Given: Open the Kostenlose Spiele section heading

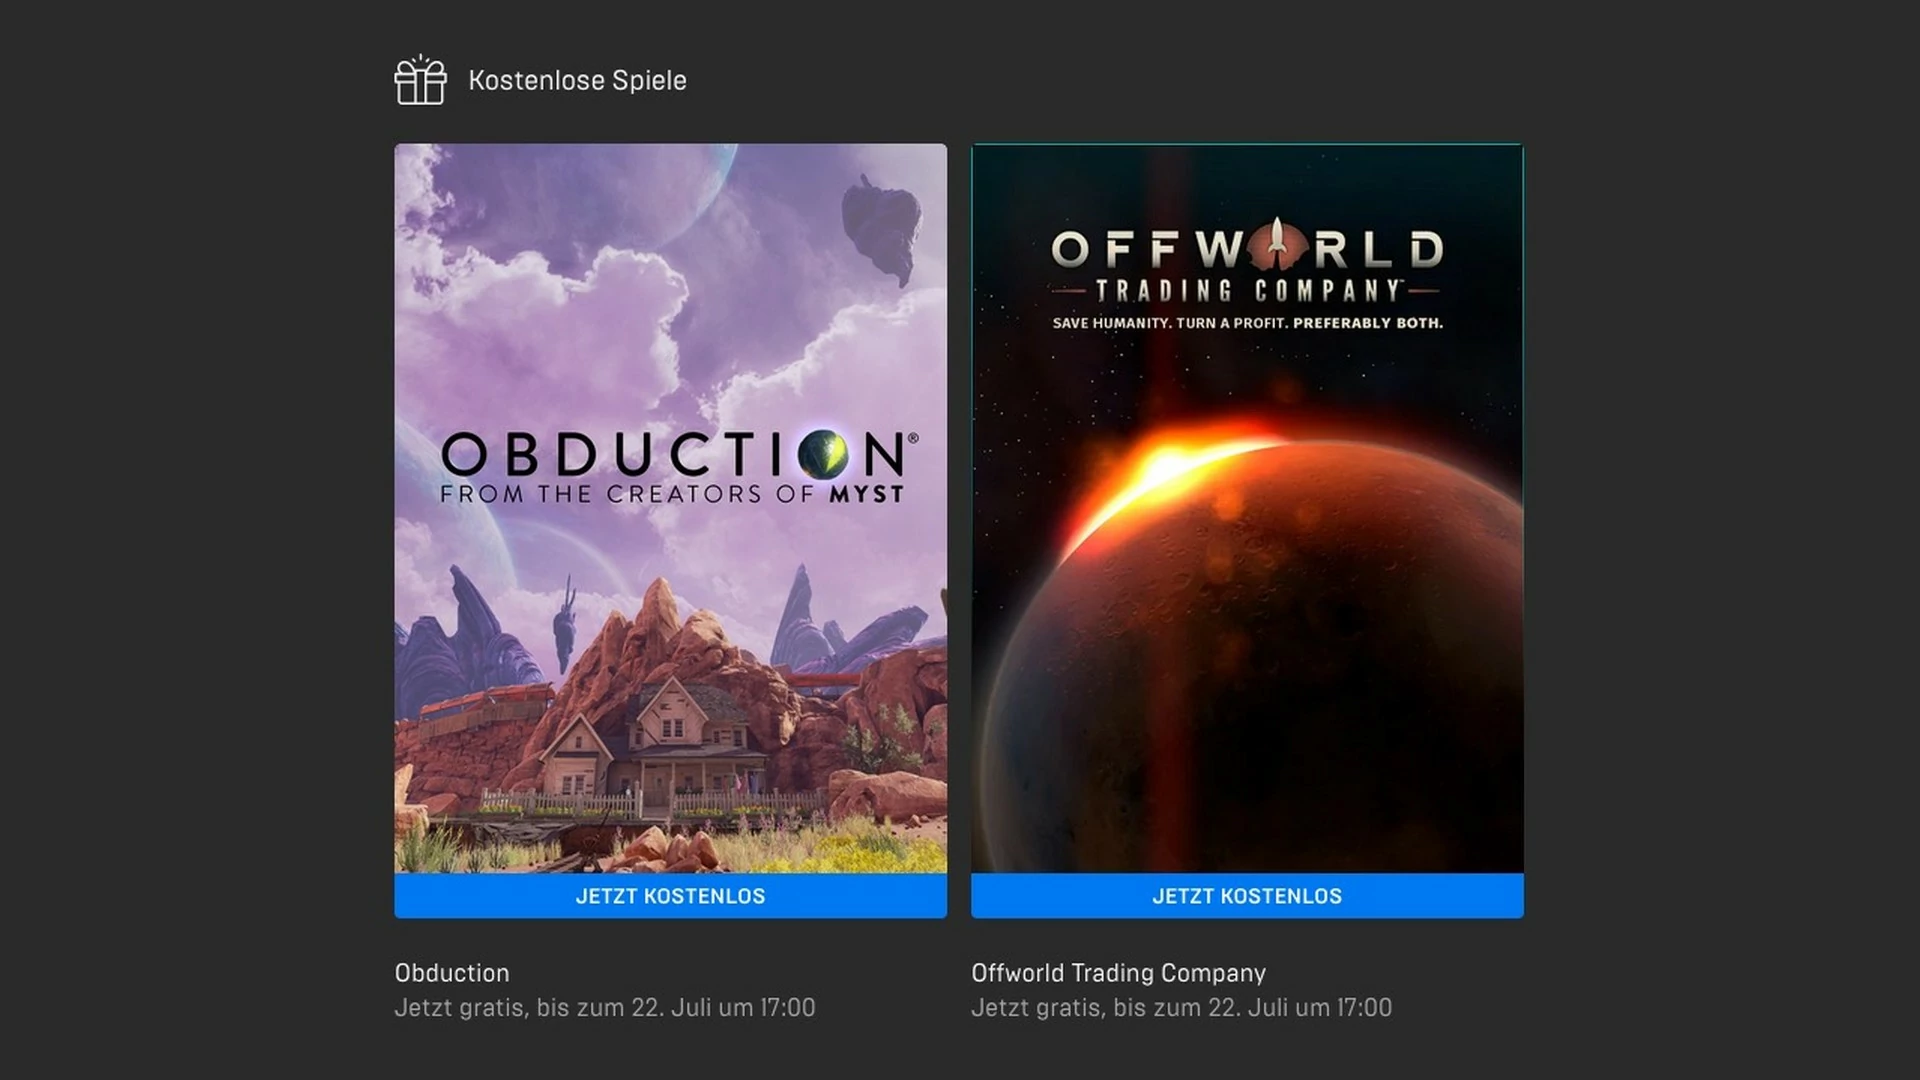Looking at the screenshot, I should (x=577, y=80).
